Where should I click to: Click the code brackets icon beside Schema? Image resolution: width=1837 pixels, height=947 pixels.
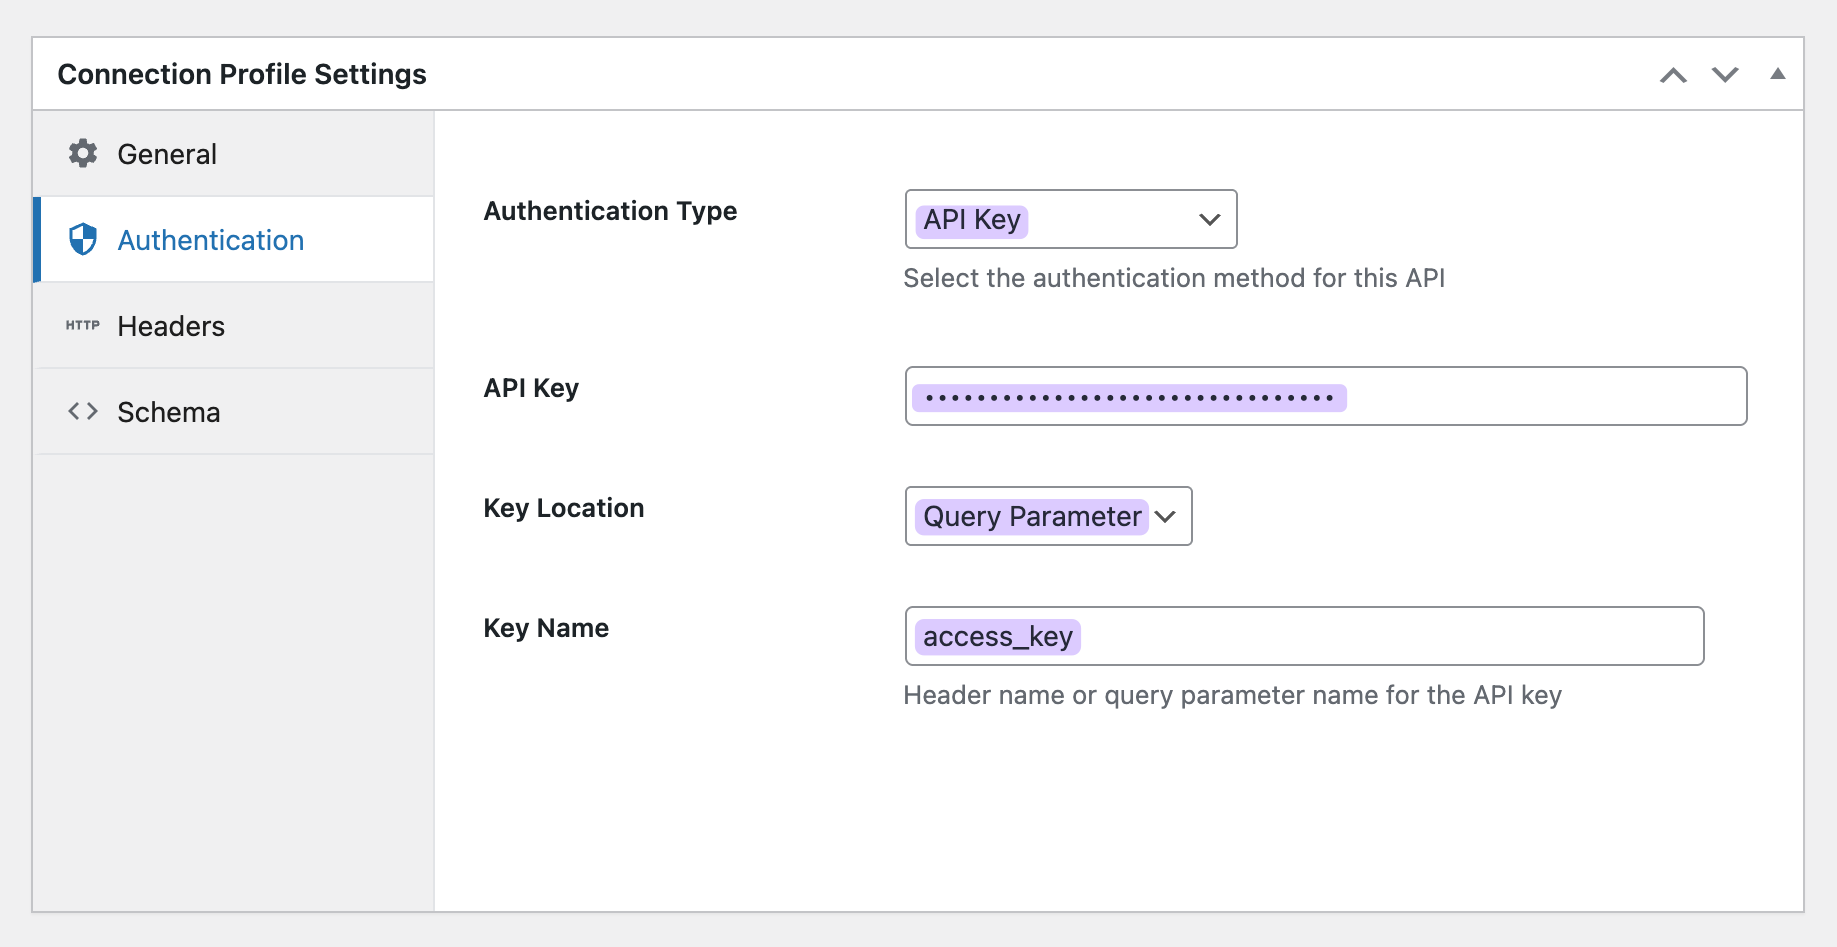point(83,412)
